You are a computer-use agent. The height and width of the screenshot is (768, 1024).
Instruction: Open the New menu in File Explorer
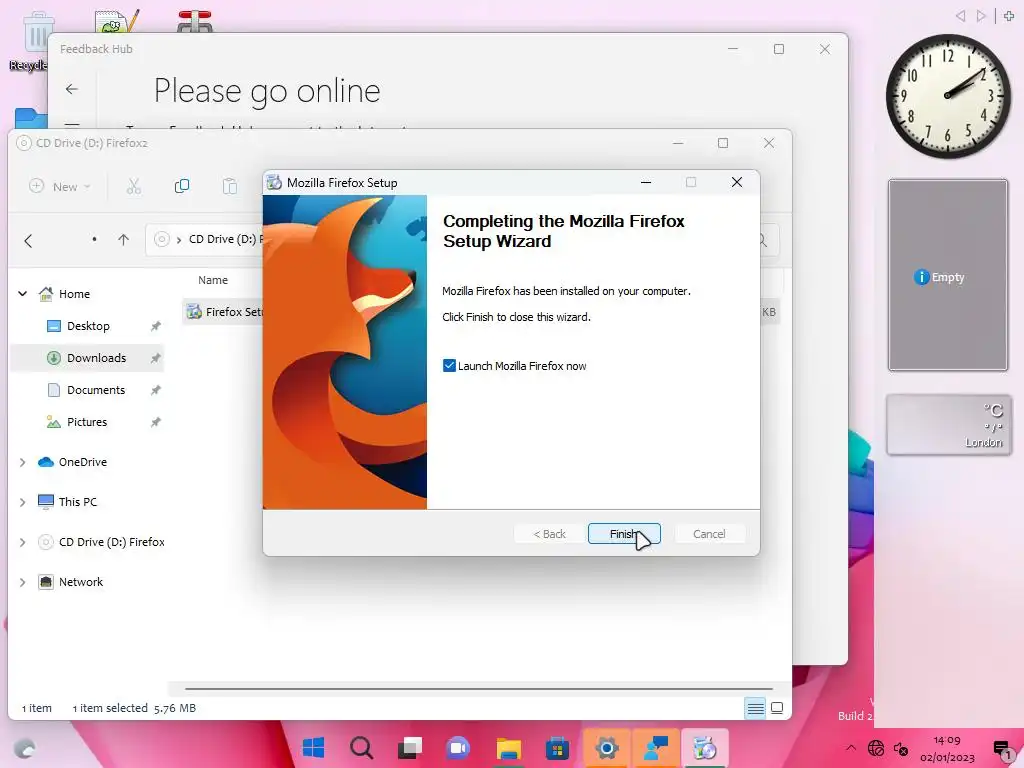click(x=59, y=187)
